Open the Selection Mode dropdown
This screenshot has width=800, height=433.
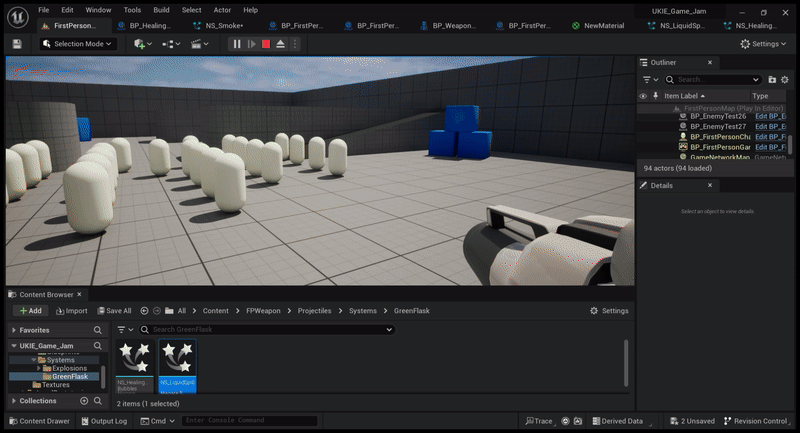click(79, 44)
